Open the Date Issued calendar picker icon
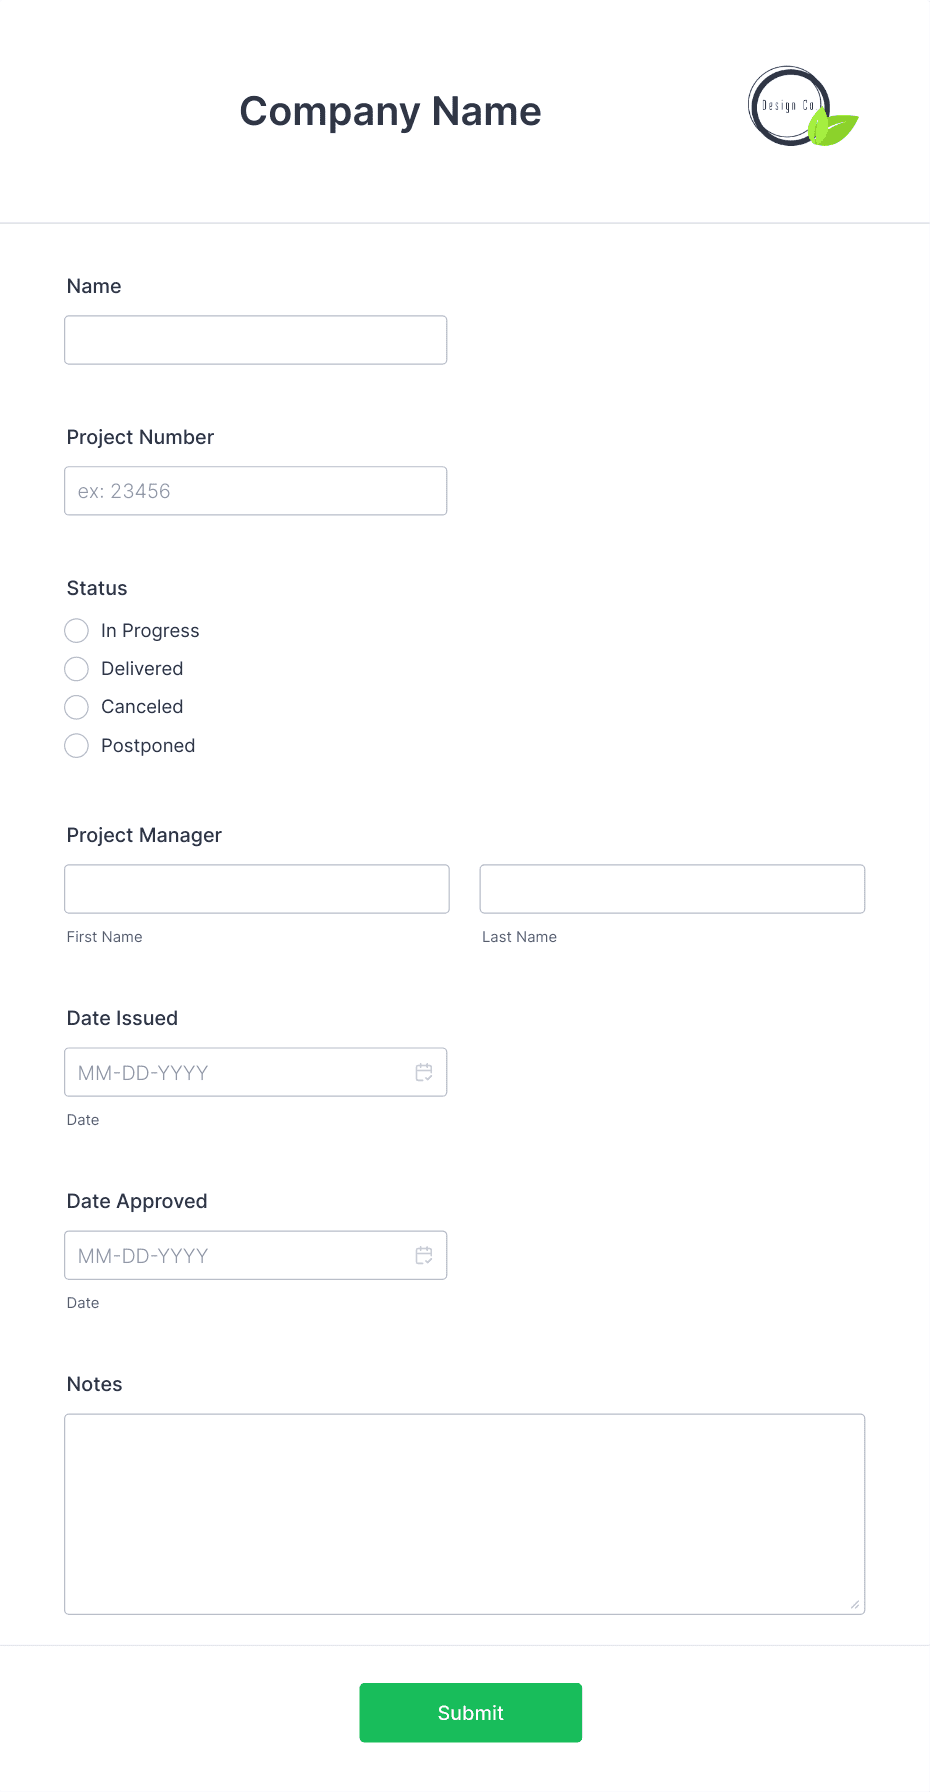Screen dimensions: 930x1792 (423, 1071)
